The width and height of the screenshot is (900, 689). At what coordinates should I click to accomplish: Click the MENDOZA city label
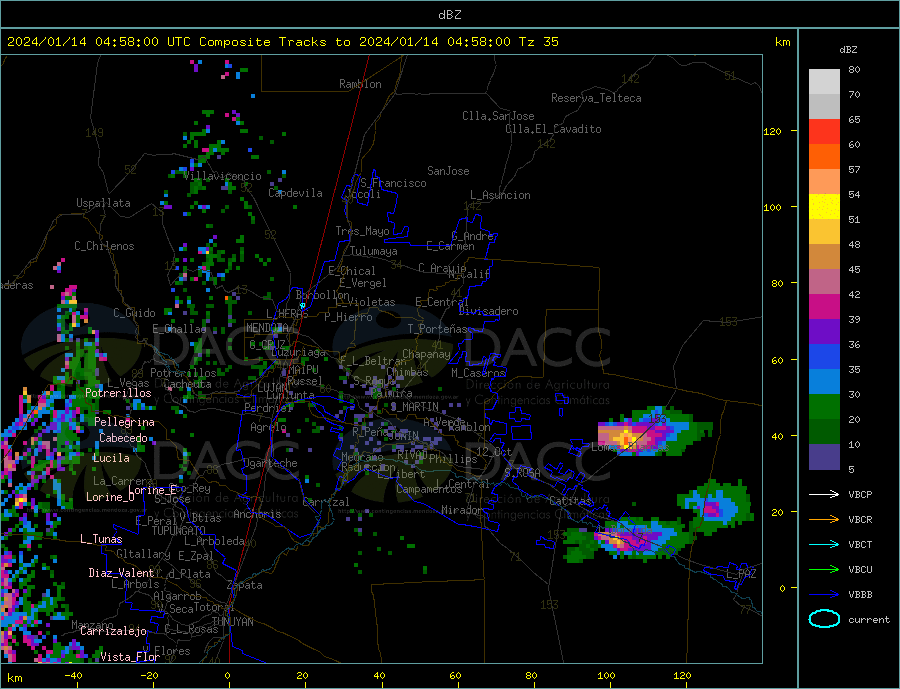point(267,328)
